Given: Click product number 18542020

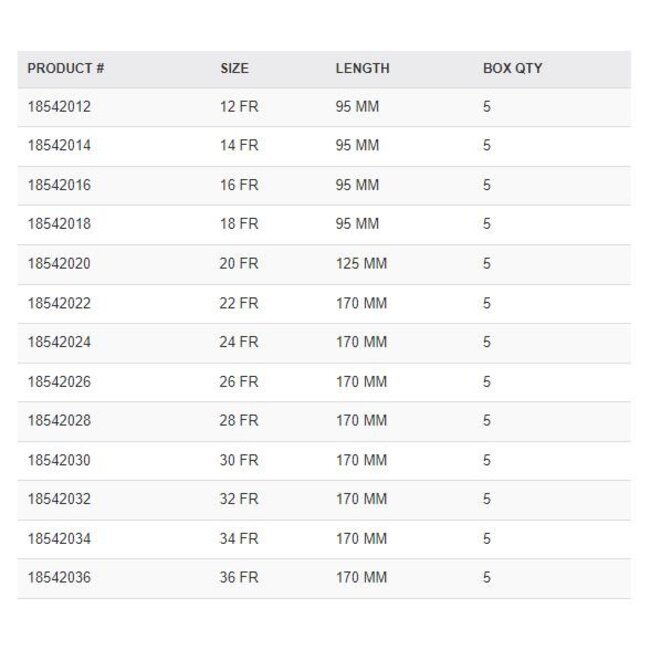Looking at the screenshot, I should click(x=59, y=264).
